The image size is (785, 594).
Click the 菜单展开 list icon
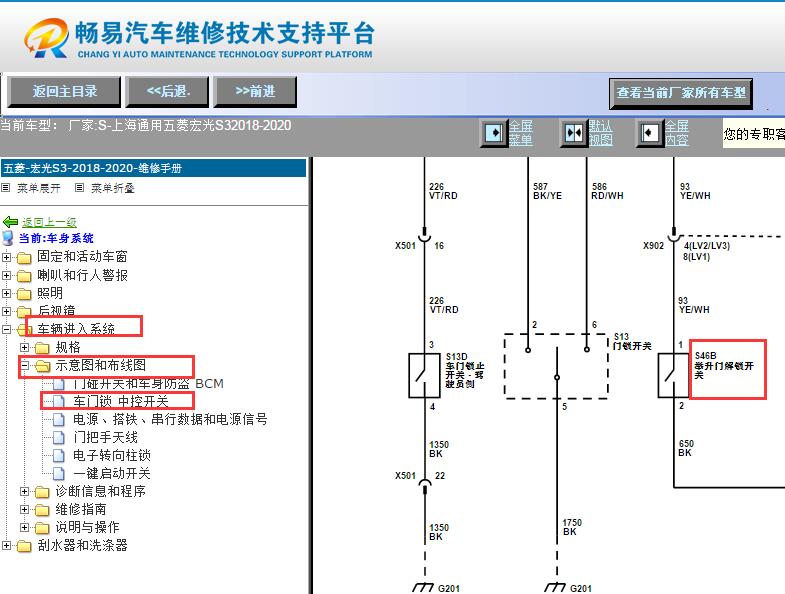[x=6, y=188]
